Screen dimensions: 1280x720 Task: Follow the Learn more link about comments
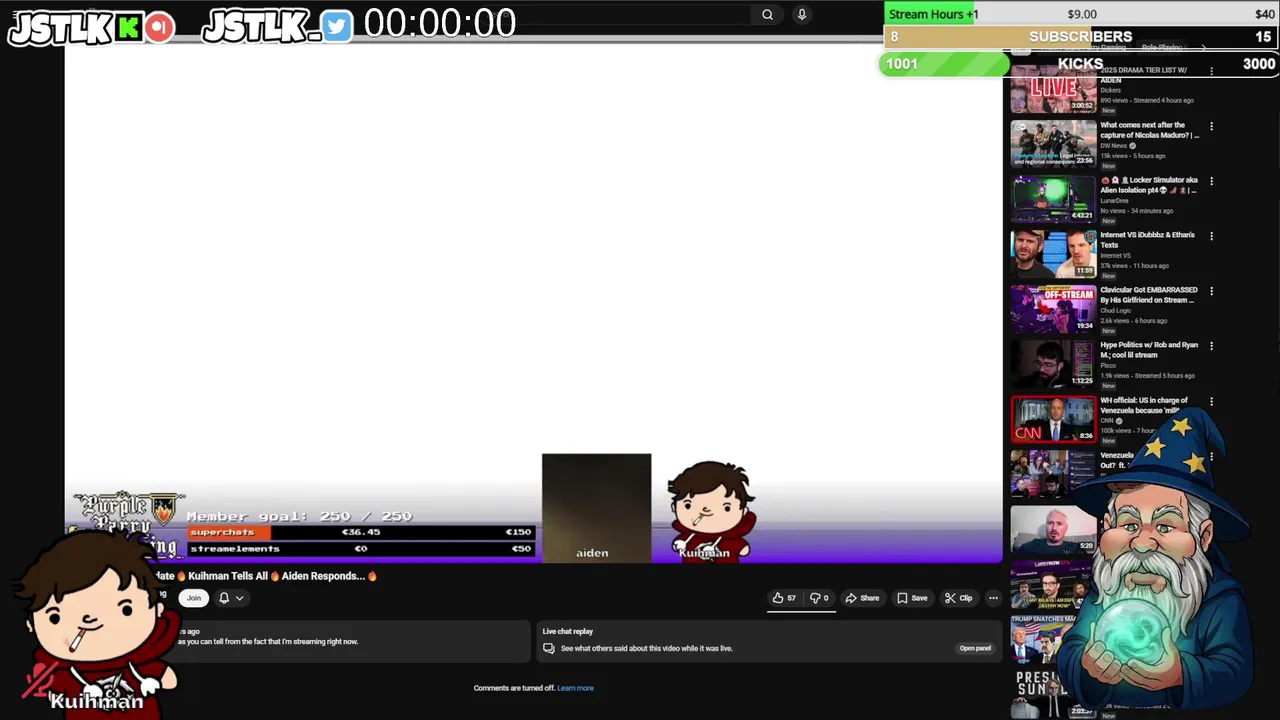[575, 688]
